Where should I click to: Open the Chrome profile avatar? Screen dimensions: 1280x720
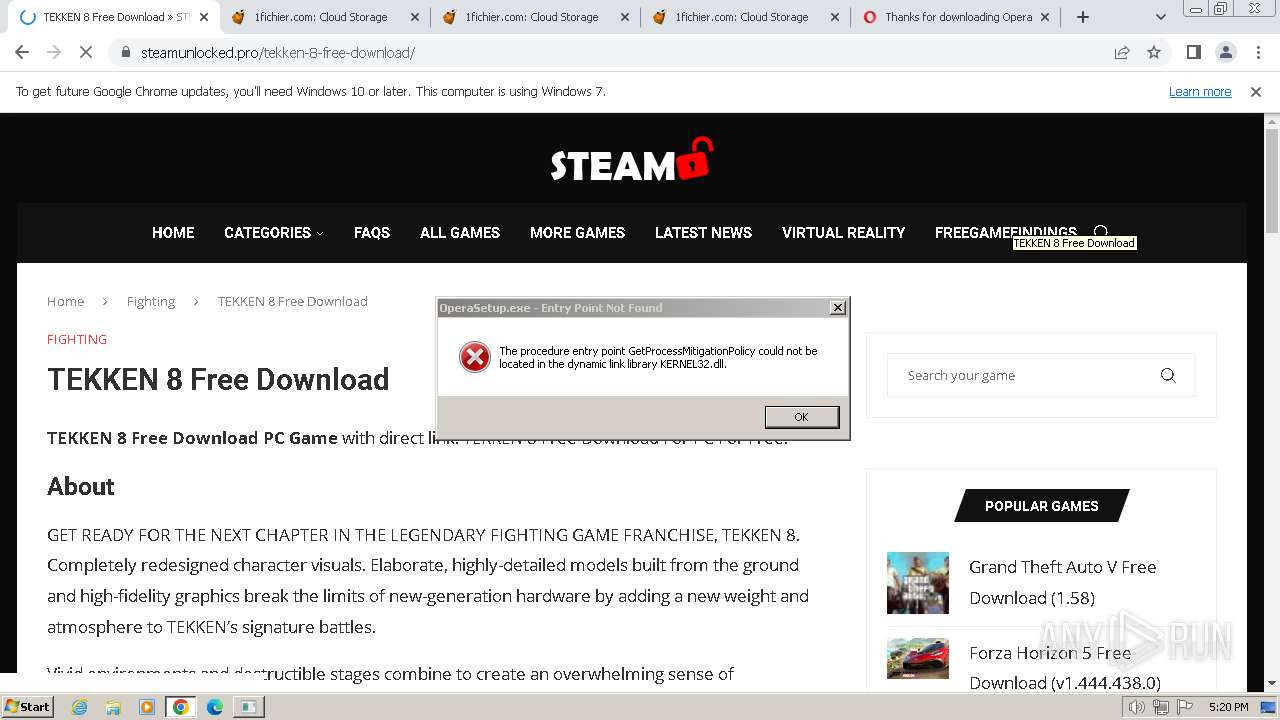pos(1225,52)
